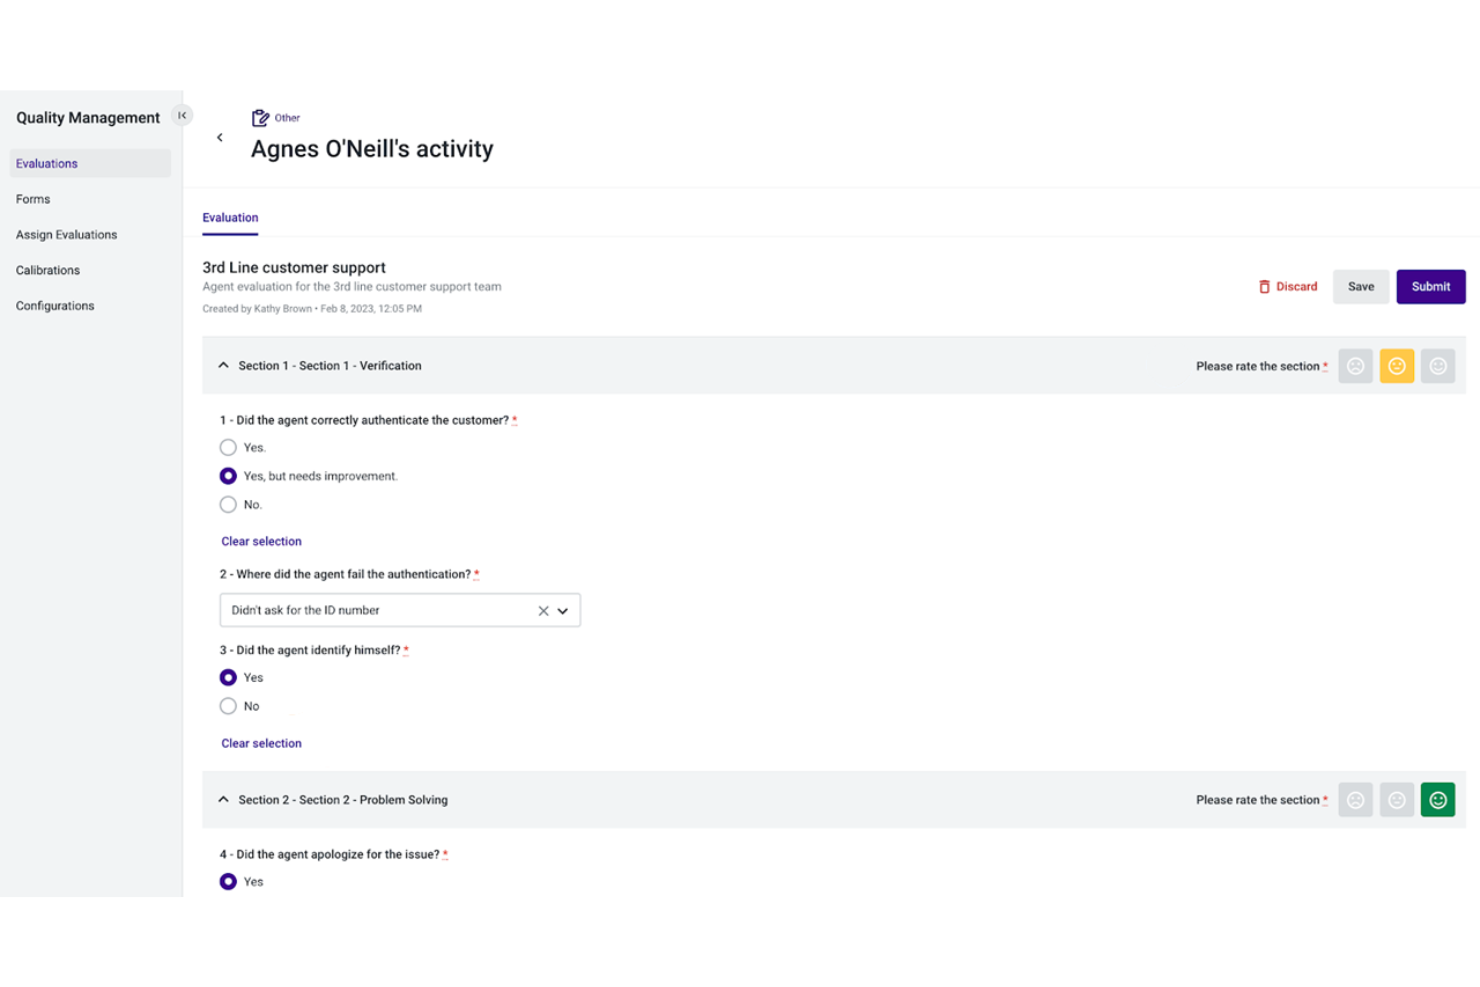
Task: Submit the evaluation
Action: (1430, 286)
